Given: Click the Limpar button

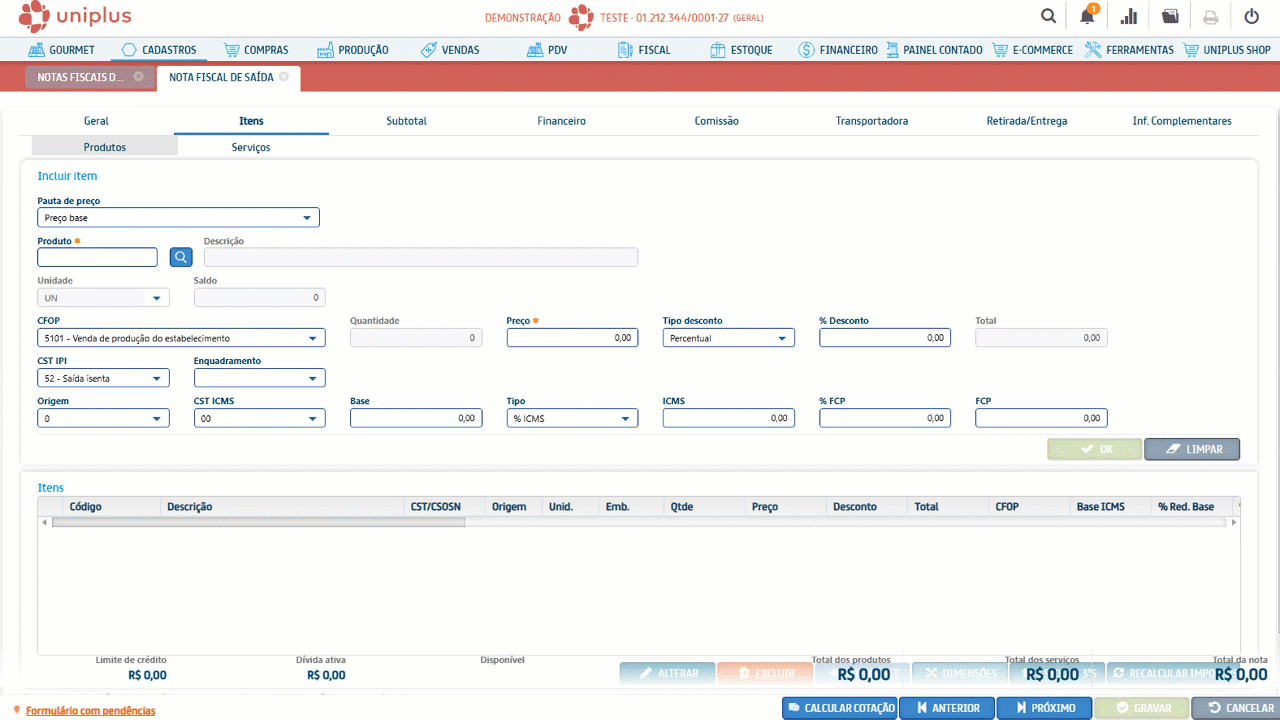Looking at the screenshot, I should coord(1192,449).
